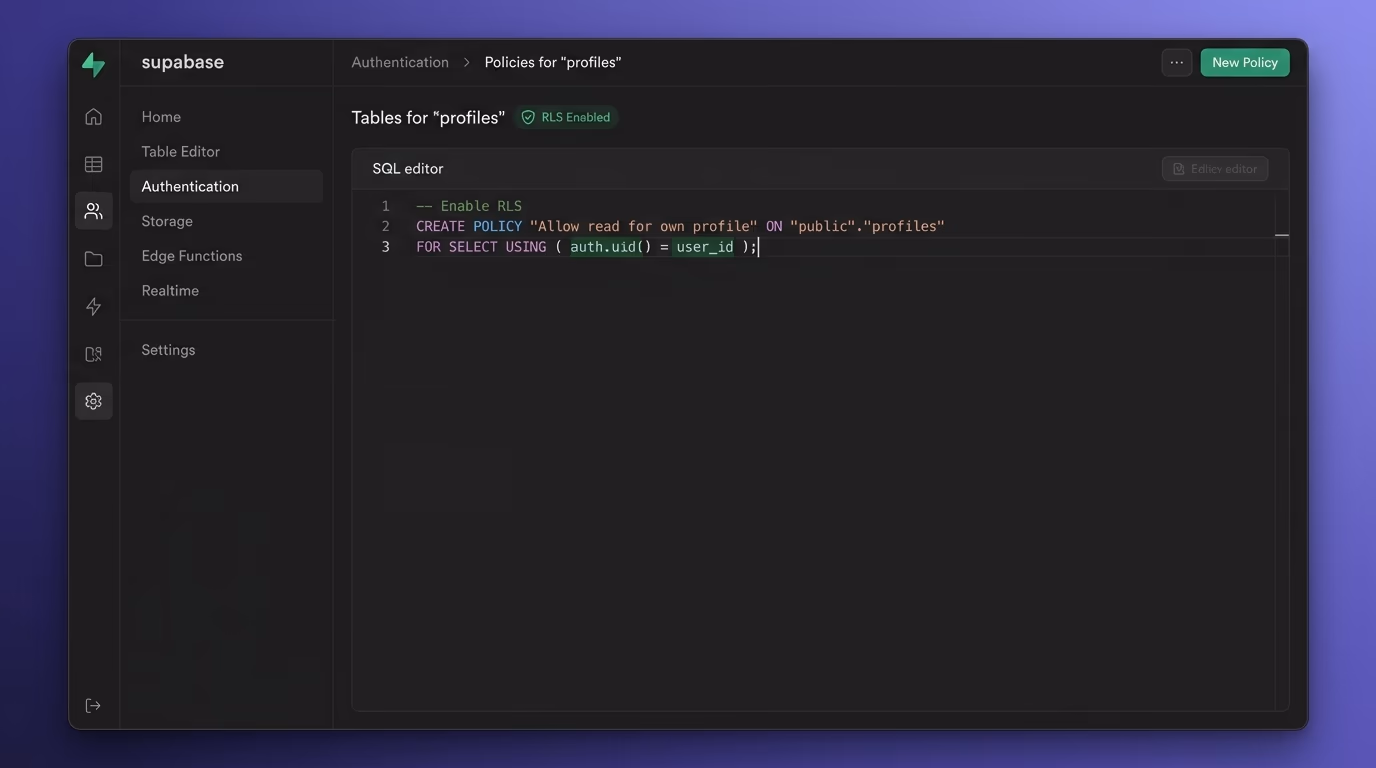Click line number 1 in the gutter
This screenshot has height=768, width=1376.
[385, 206]
